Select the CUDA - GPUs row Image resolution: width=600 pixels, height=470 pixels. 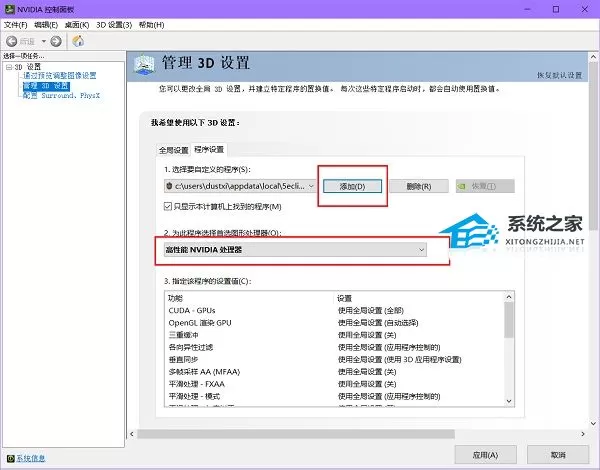(x=336, y=310)
